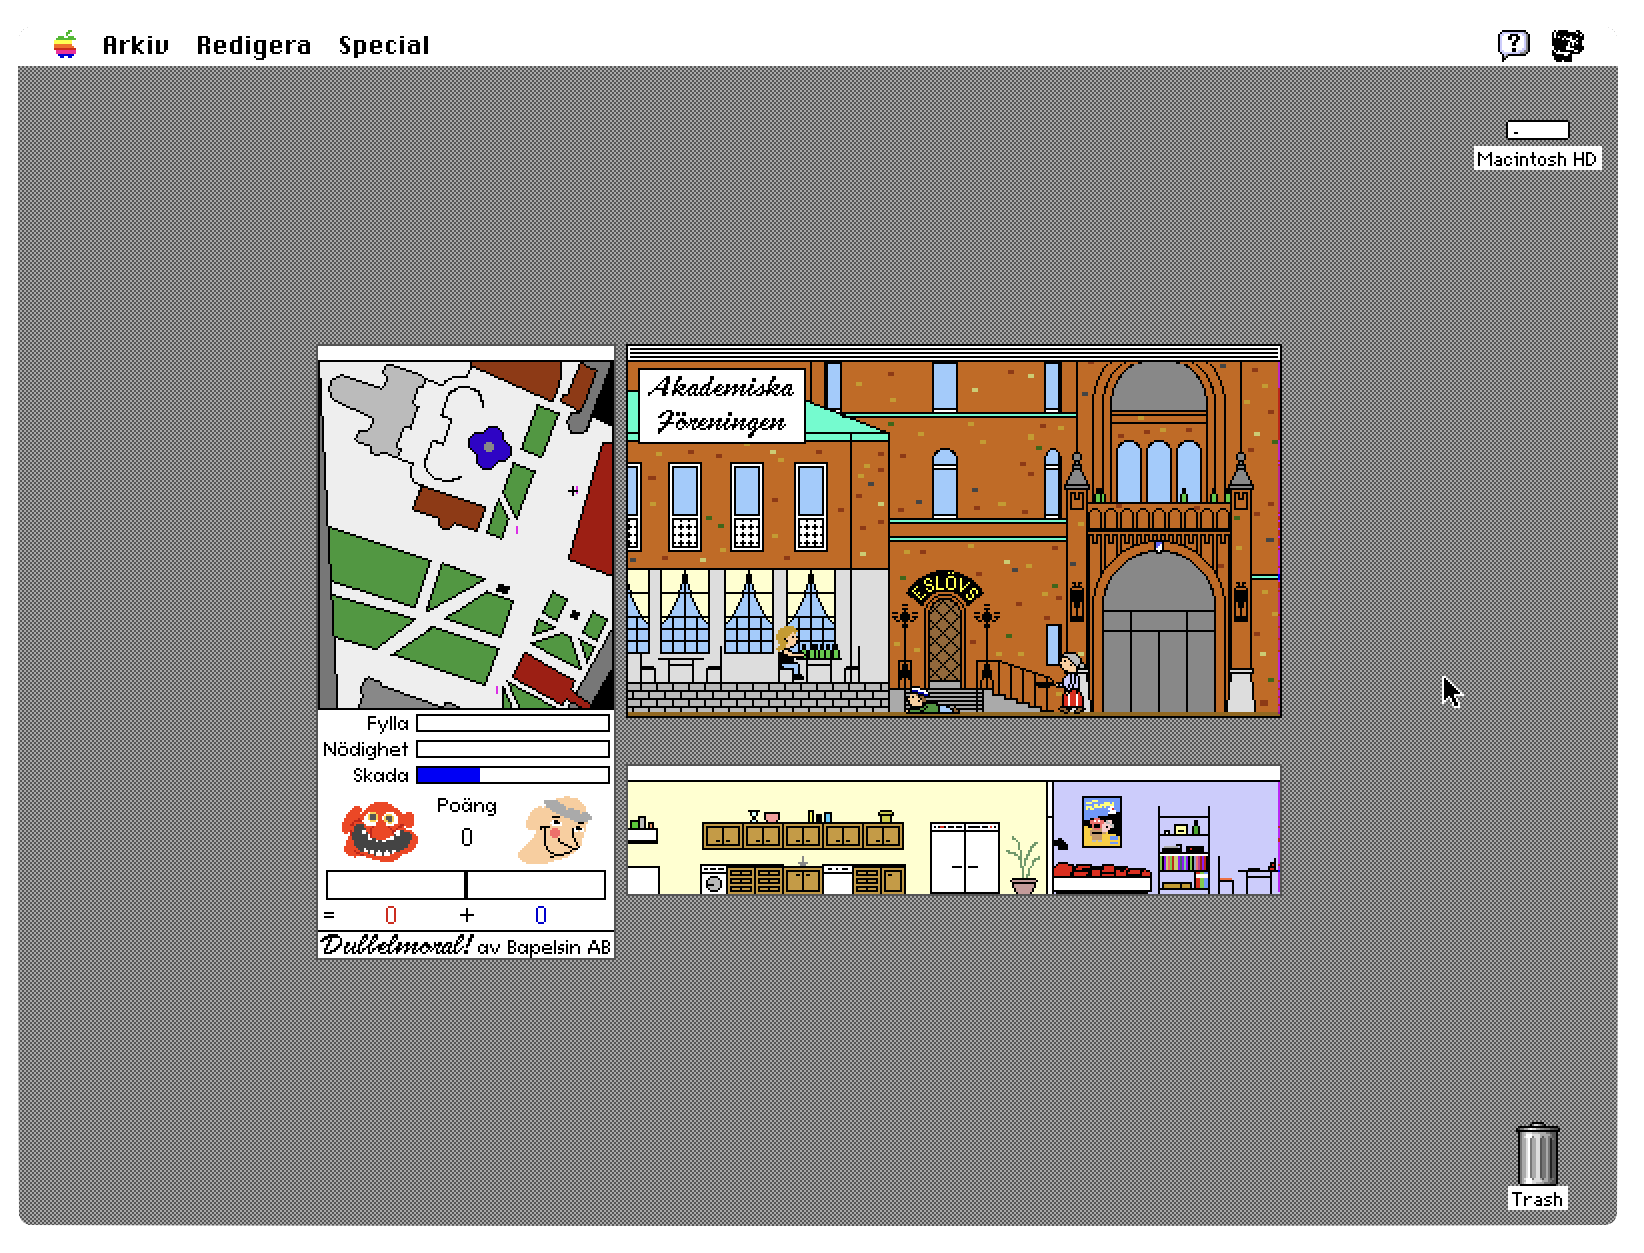Image resolution: width=1644 pixels, height=1253 pixels.
Task: Click the blue Skada damage bar
Action: click(x=449, y=775)
